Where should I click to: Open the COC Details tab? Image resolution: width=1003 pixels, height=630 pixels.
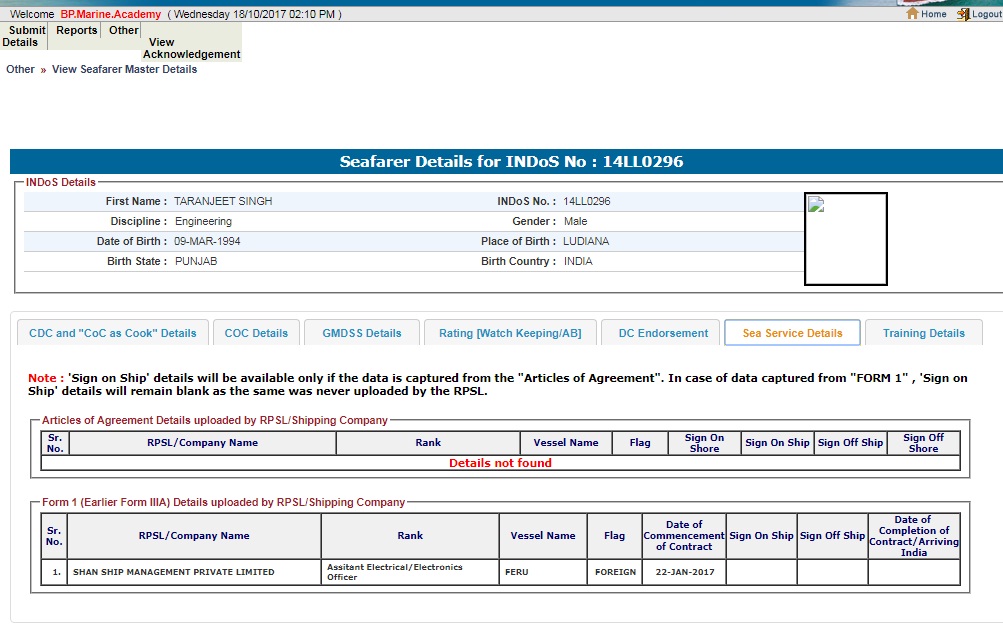[x=256, y=333]
